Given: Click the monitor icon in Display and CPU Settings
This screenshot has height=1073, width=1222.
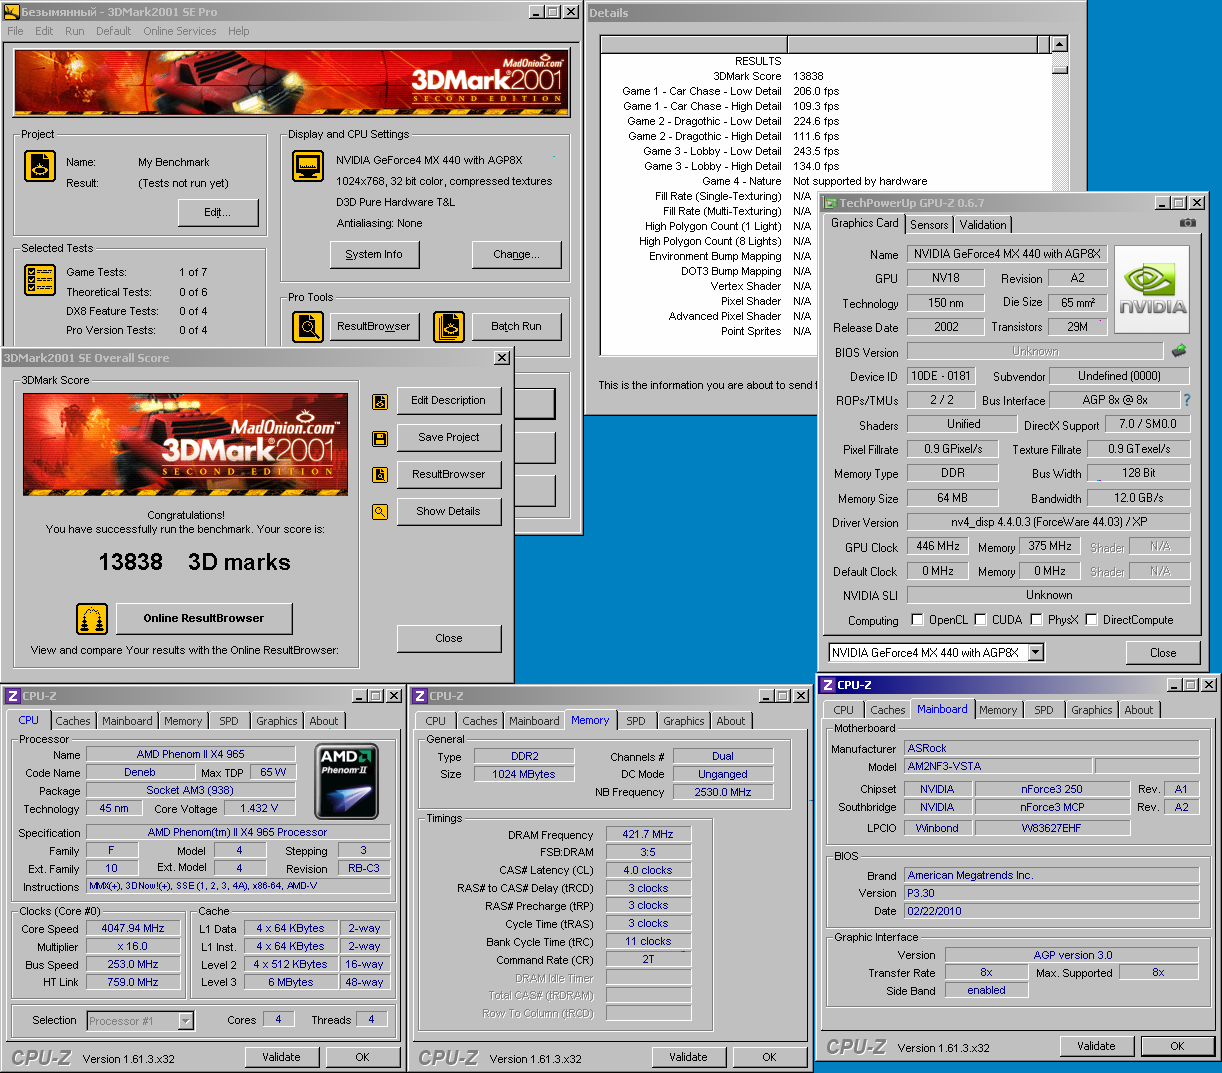Looking at the screenshot, I should [x=308, y=166].
